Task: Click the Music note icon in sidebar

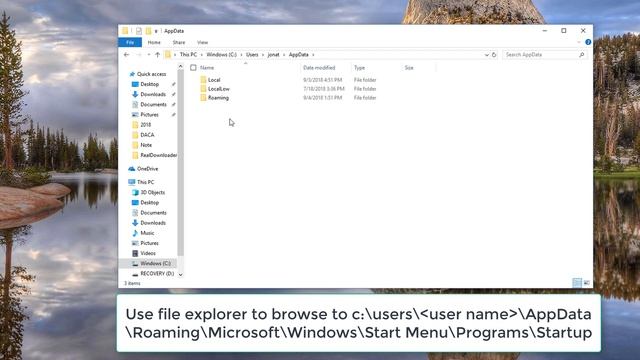Action: [x=135, y=233]
